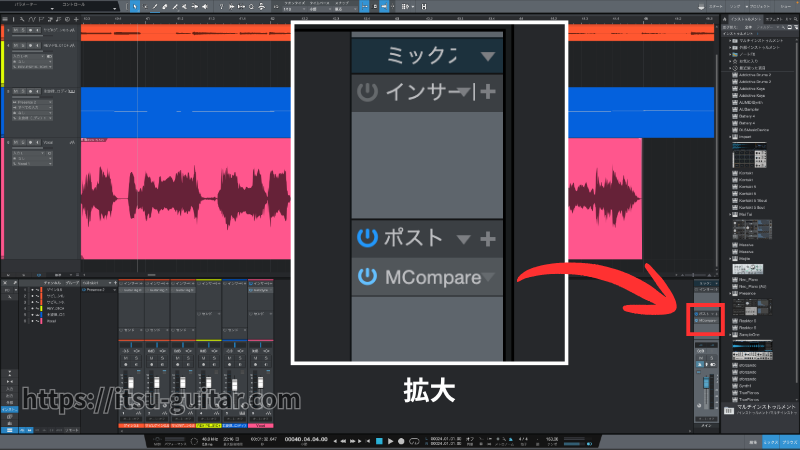Mute the main output channel
The height and width of the screenshot is (450, 800).
pyautogui.click(x=701, y=358)
